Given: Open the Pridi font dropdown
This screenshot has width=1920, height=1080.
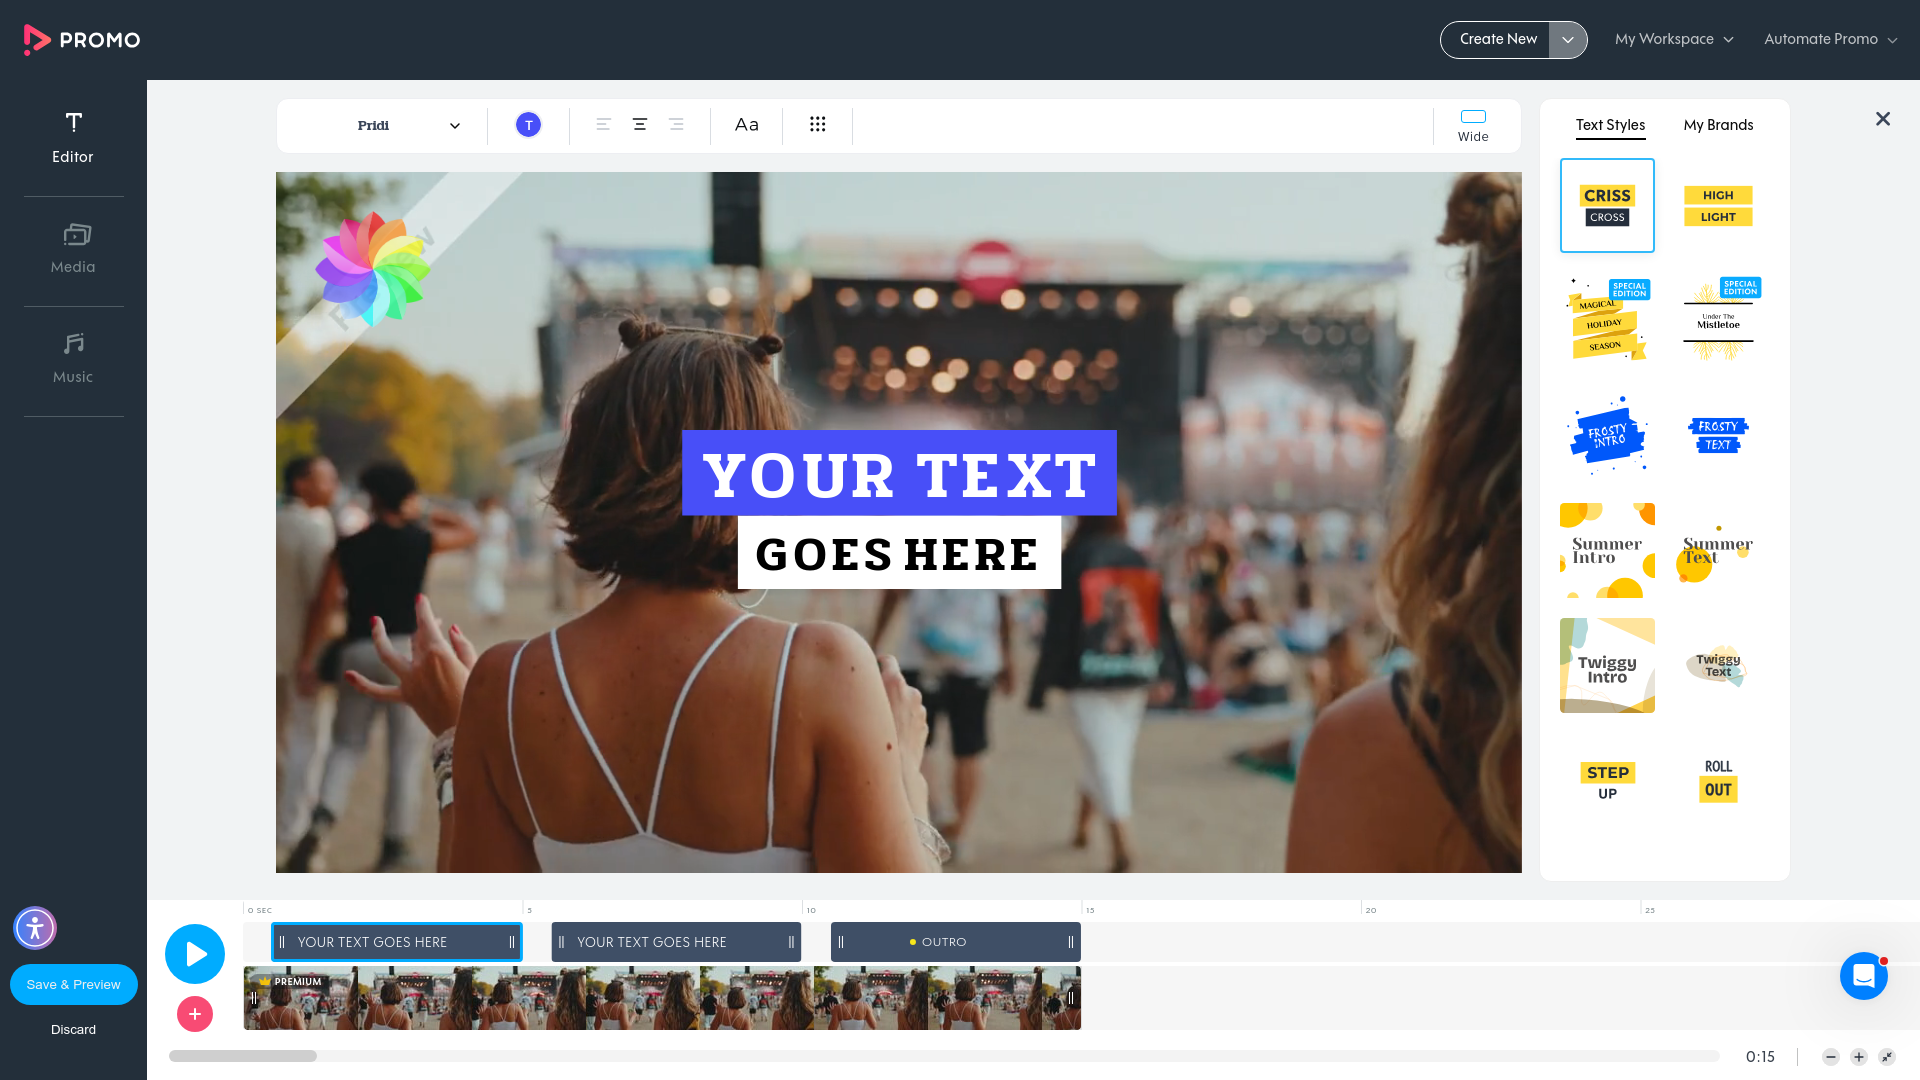Looking at the screenshot, I should coord(408,126).
